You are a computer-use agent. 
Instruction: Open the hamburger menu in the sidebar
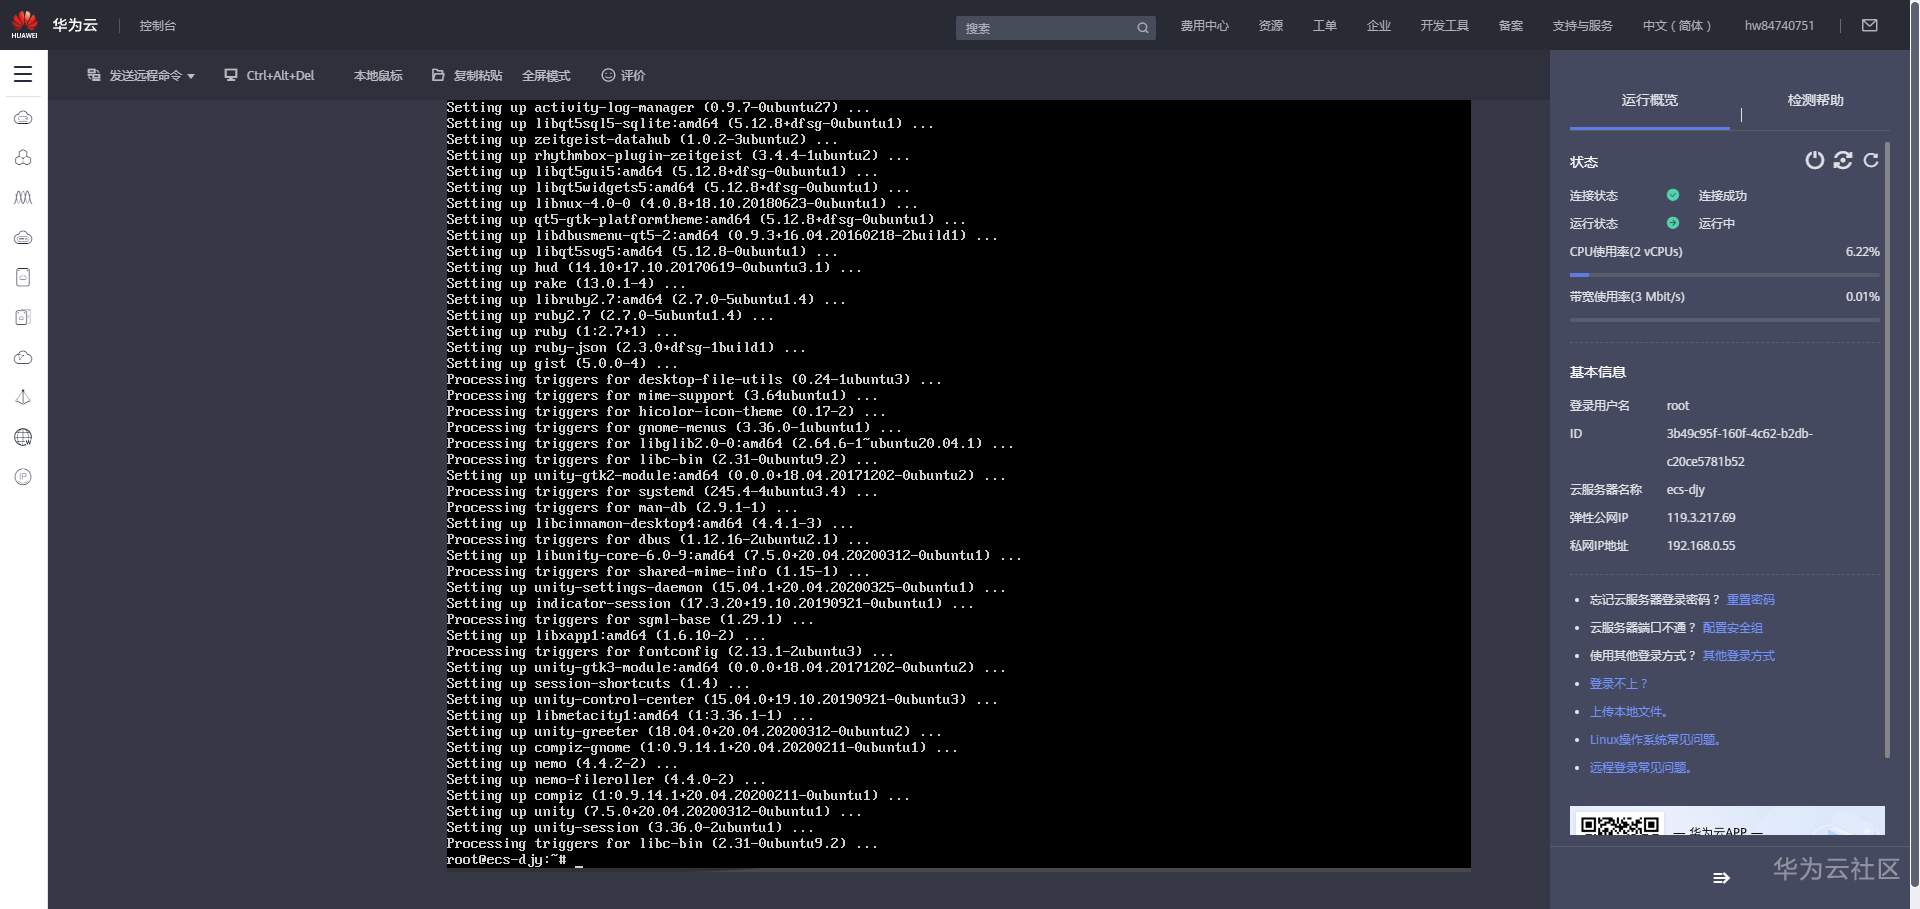tap(23, 74)
